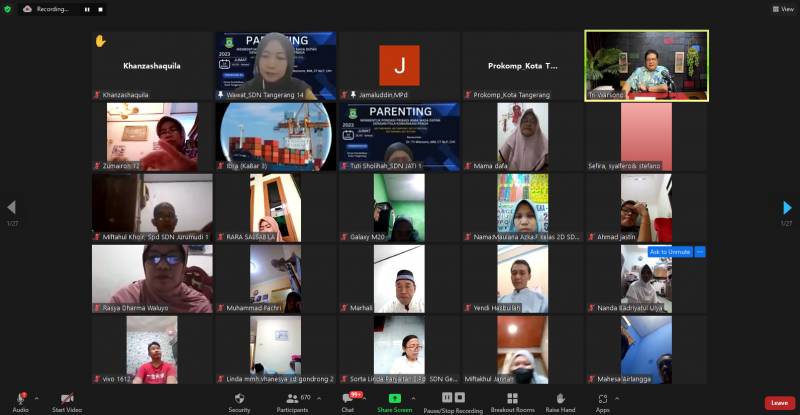Click the green Share Screen icon
Screen dimensions: 800x415
click(394, 399)
